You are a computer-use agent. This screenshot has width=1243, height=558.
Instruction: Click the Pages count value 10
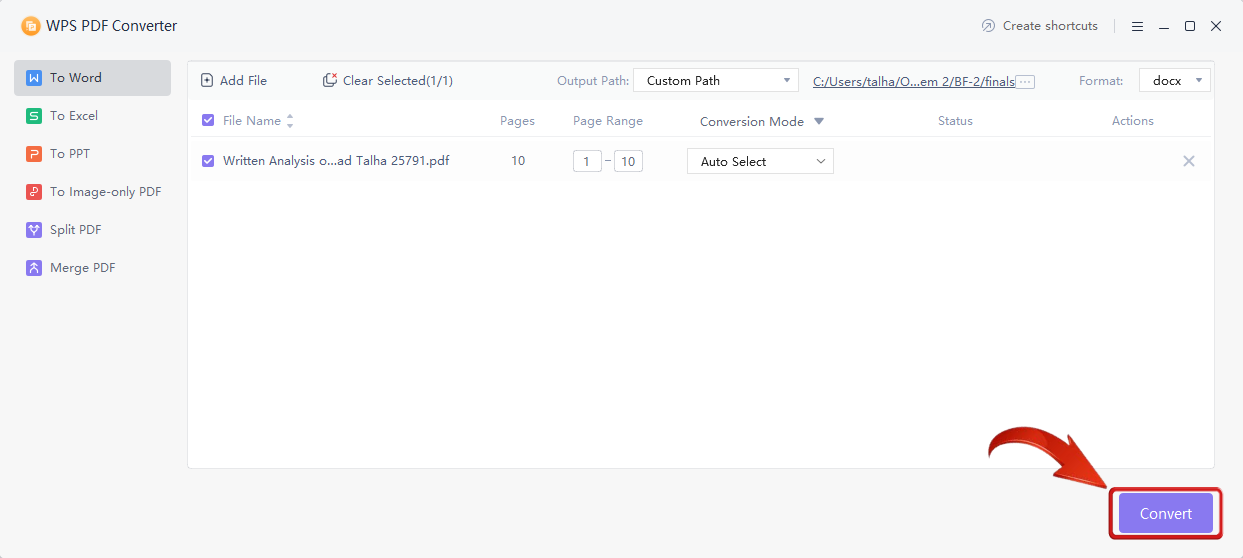(518, 161)
